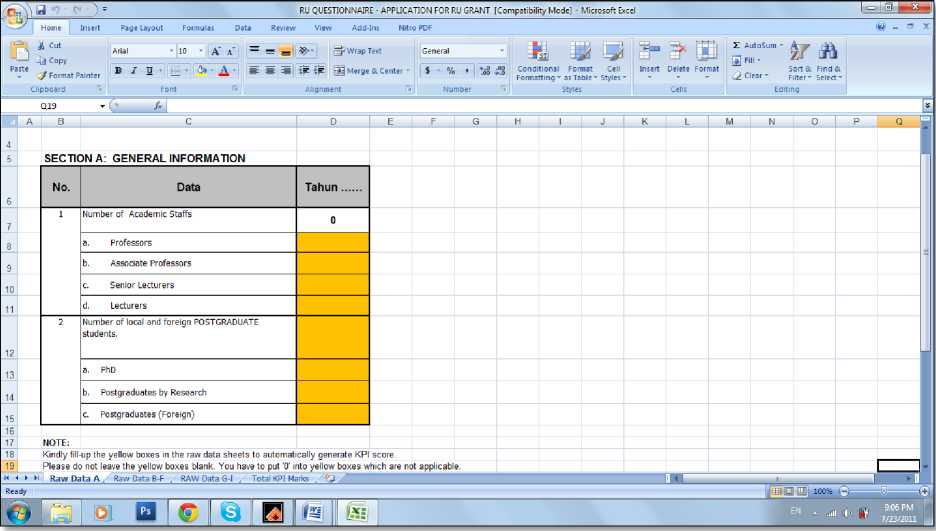936x531 pixels.
Task: Switch to the Page Layout ribbon tab
Action: click(141, 28)
